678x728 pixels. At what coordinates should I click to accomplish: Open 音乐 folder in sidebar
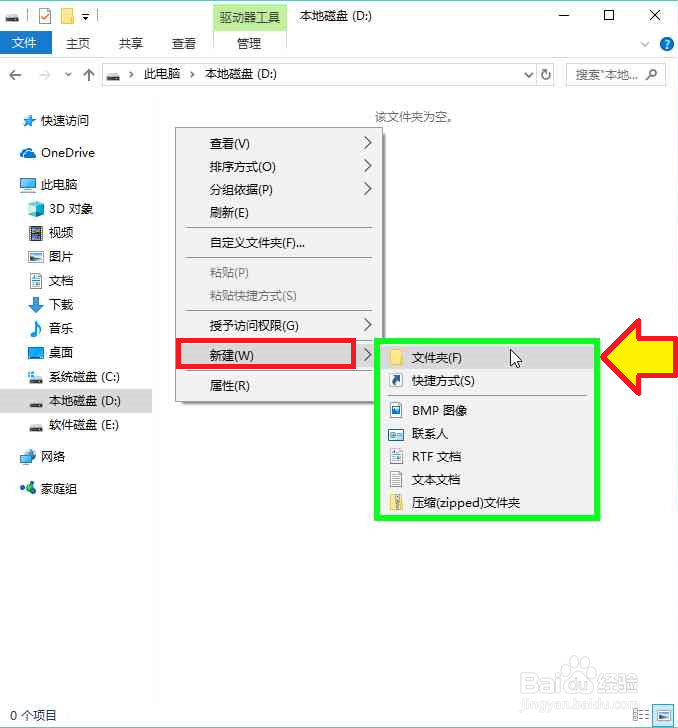coord(61,329)
